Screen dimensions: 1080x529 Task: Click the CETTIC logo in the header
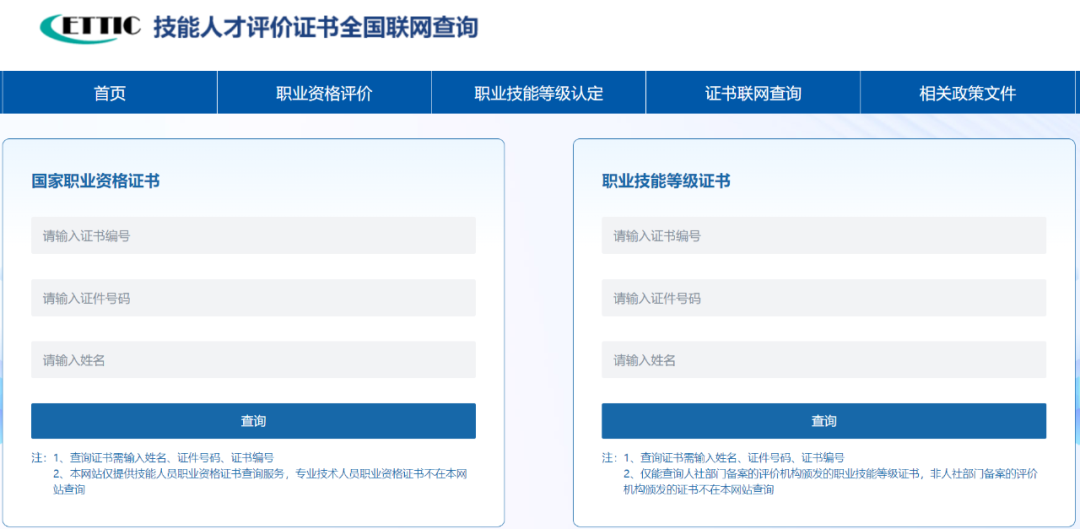tap(89, 28)
